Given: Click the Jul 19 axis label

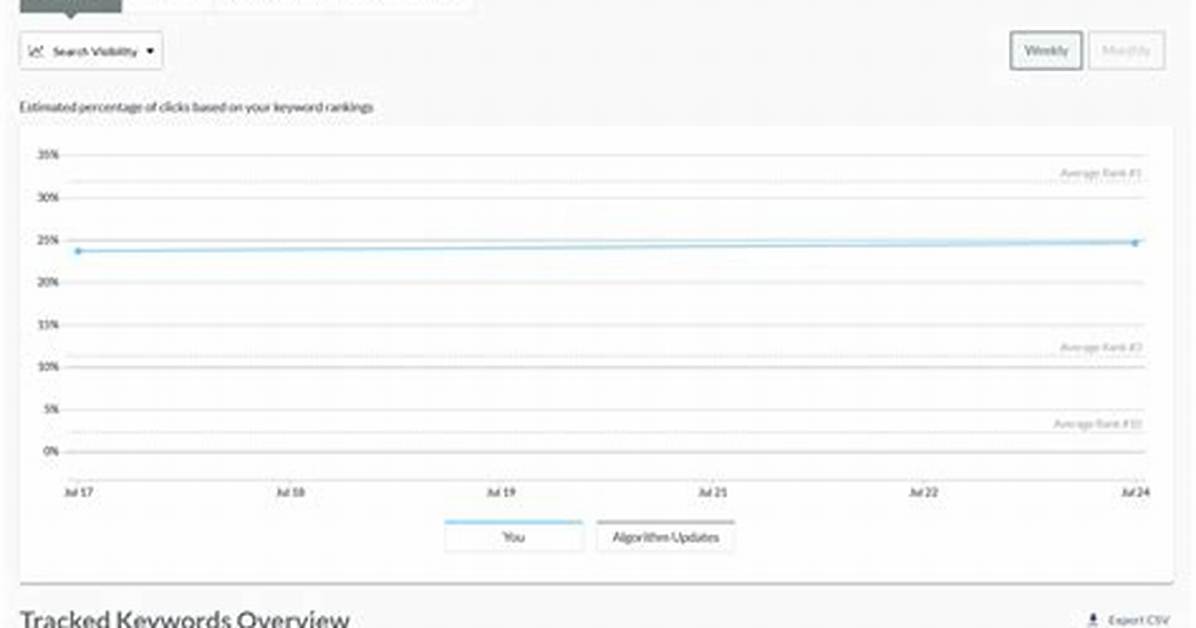Looking at the screenshot, I should (501, 492).
